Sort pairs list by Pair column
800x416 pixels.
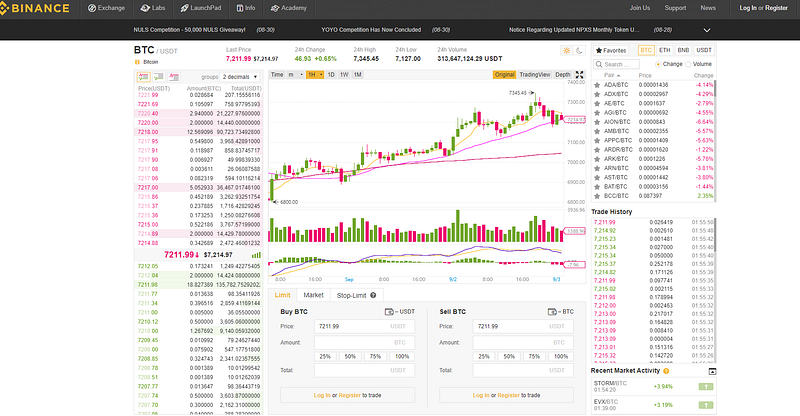point(611,76)
